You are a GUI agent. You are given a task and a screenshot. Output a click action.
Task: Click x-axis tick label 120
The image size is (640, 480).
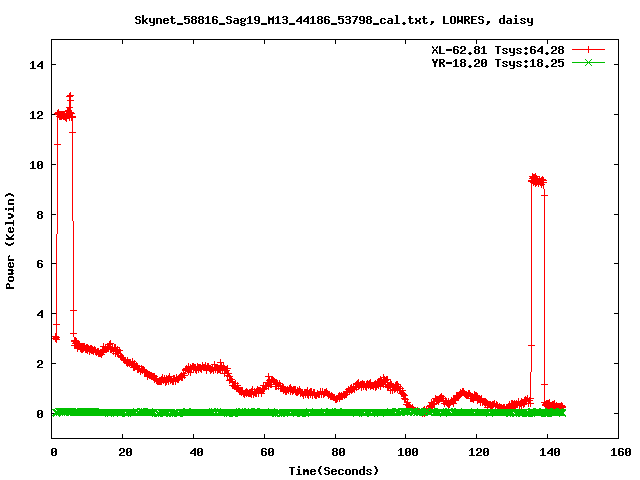pyautogui.click(x=479, y=452)
